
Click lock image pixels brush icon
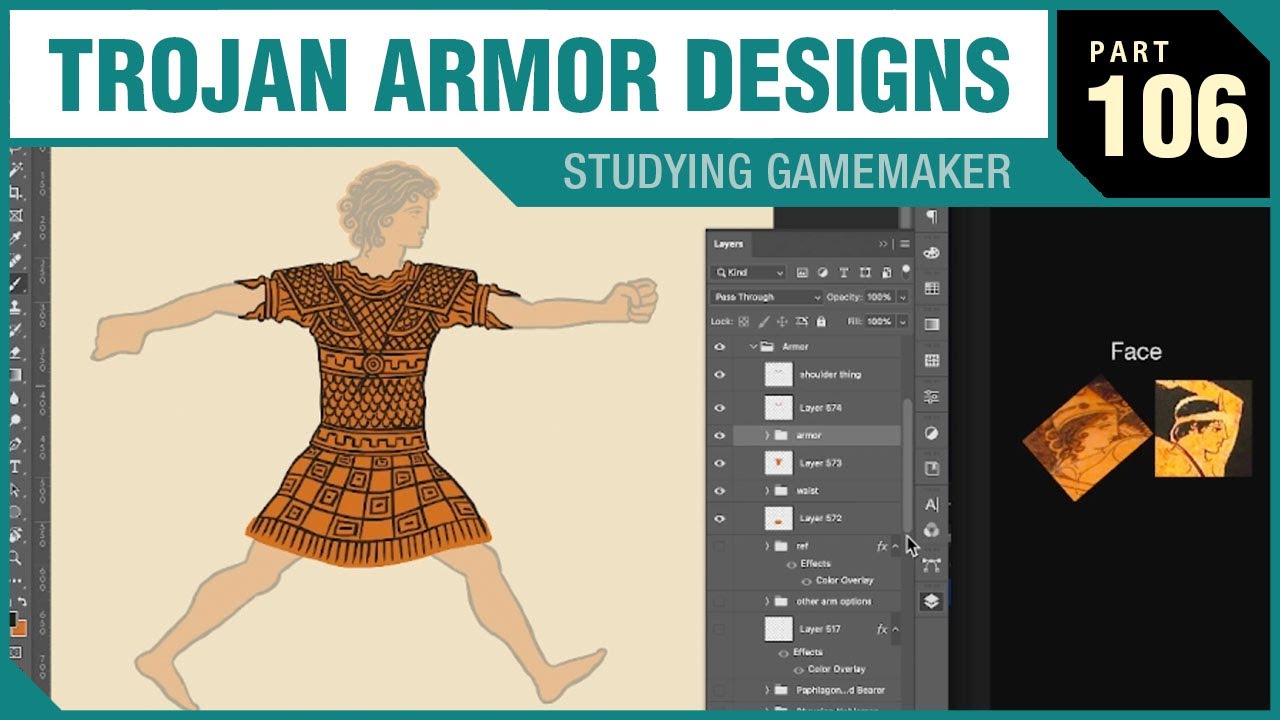click(763, 322)
